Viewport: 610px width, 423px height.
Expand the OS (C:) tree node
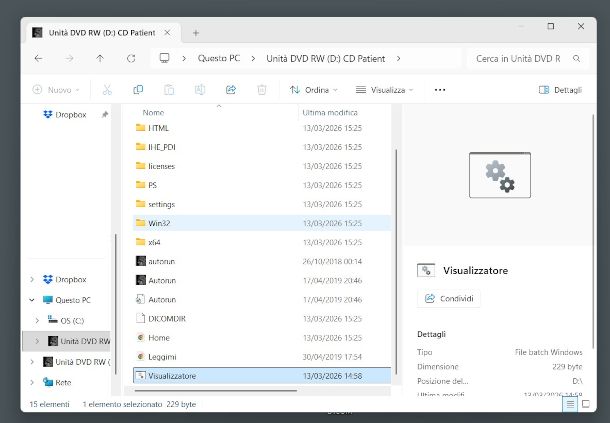pos(37,321)
